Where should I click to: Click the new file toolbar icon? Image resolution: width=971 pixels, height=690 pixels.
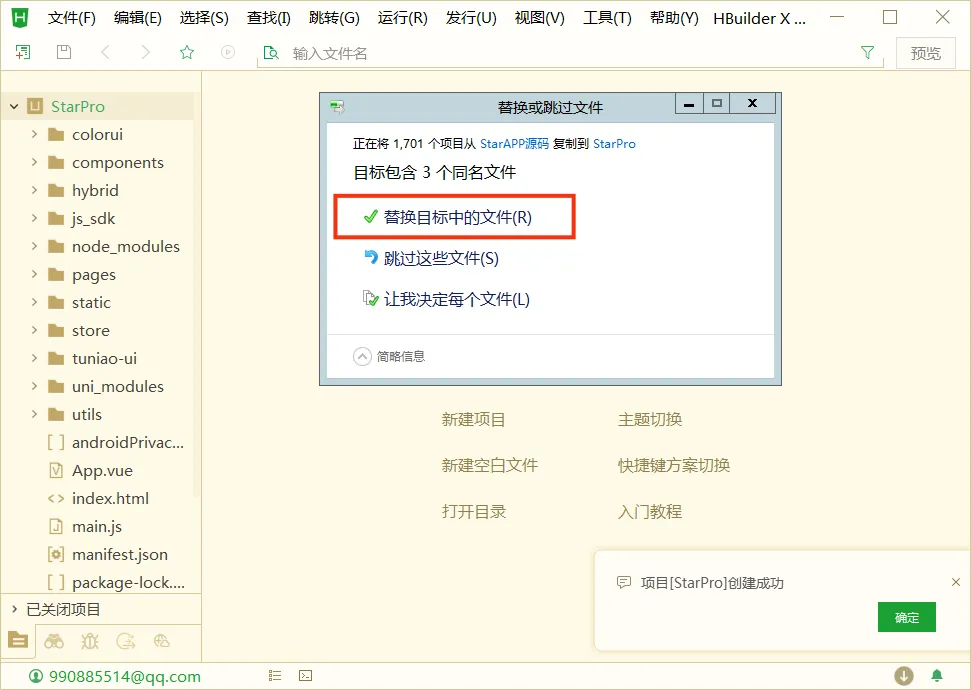point(23,53)
